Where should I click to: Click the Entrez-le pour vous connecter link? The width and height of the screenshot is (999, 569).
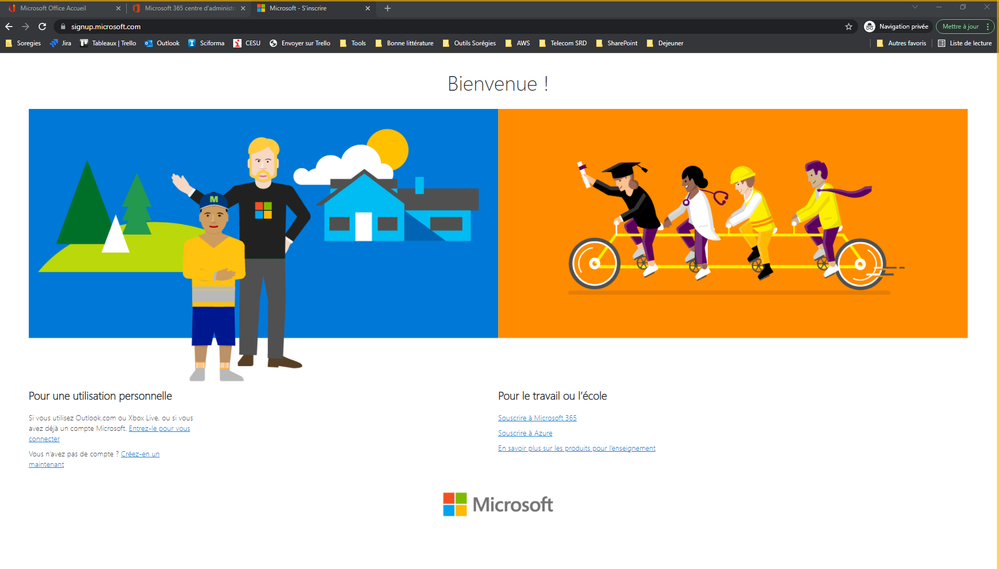159,428
